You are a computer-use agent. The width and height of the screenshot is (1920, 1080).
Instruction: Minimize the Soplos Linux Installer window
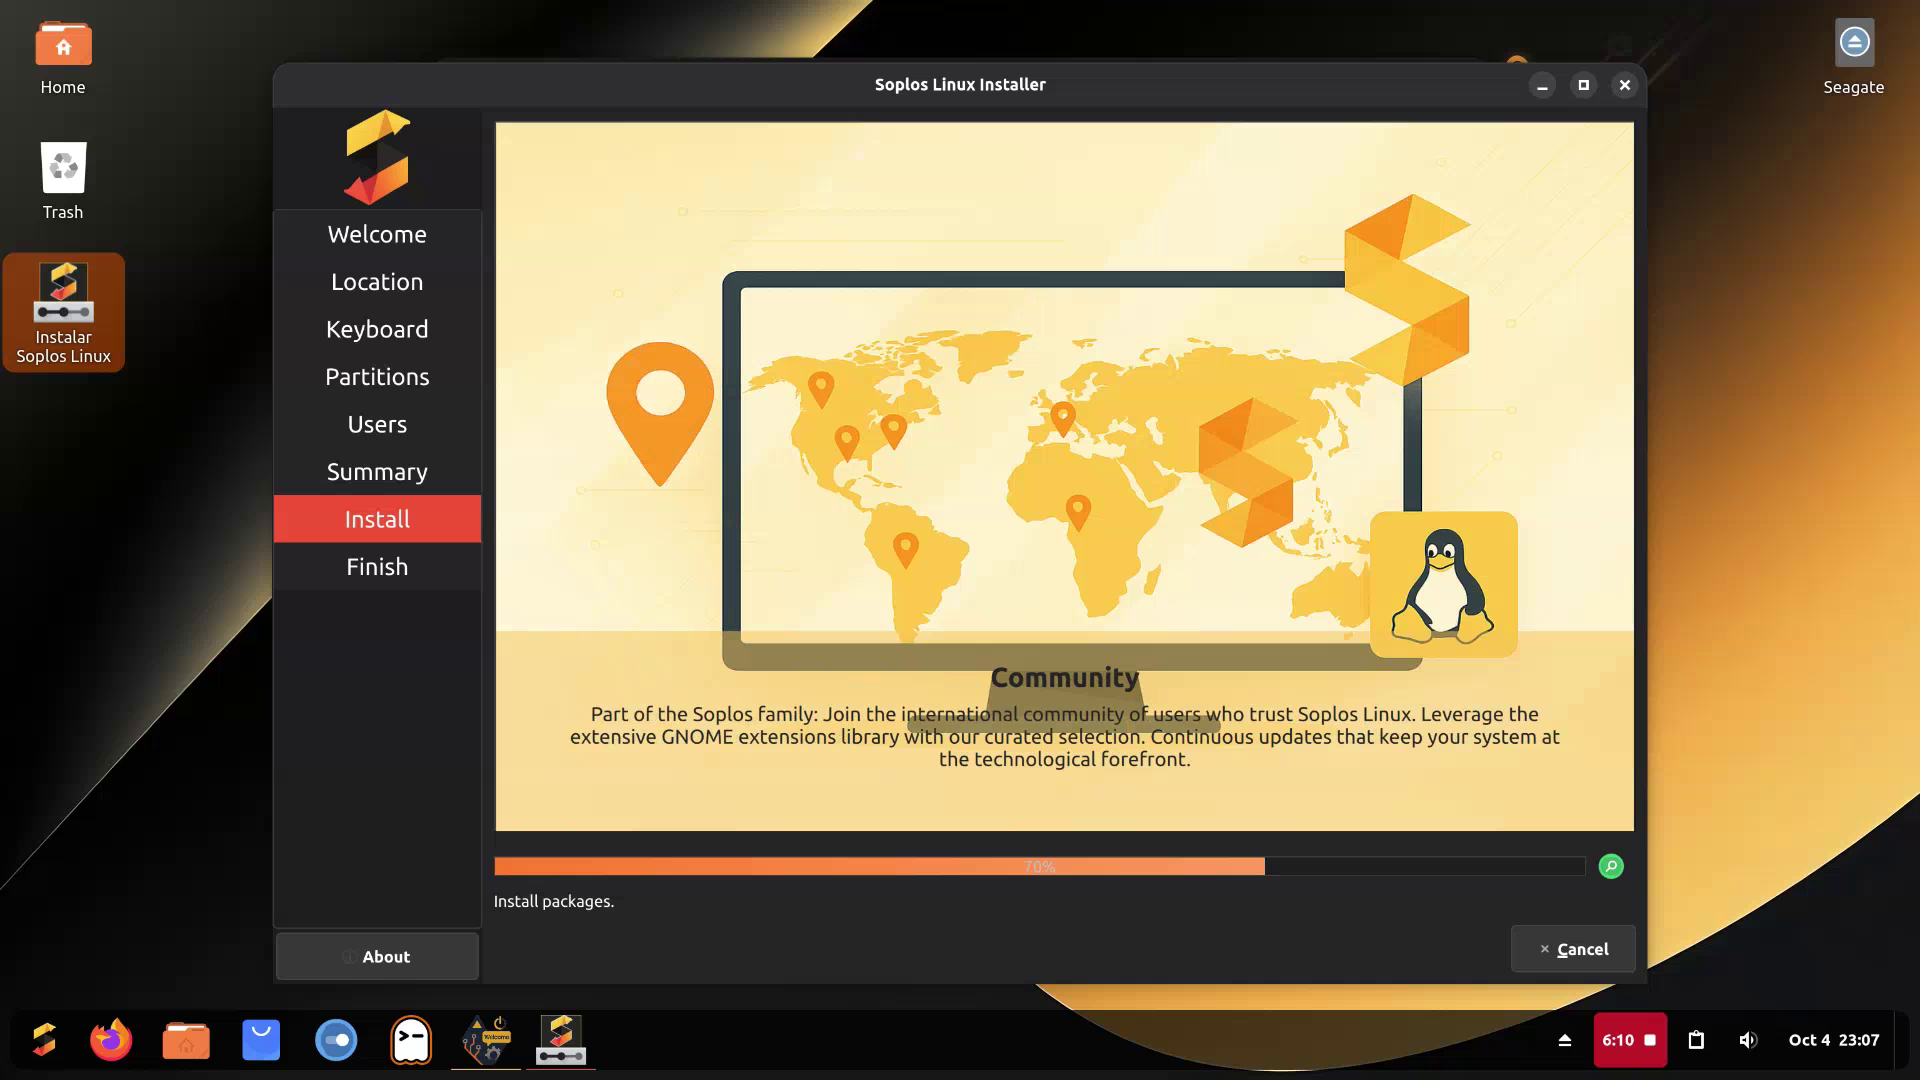pos(1542,85)
